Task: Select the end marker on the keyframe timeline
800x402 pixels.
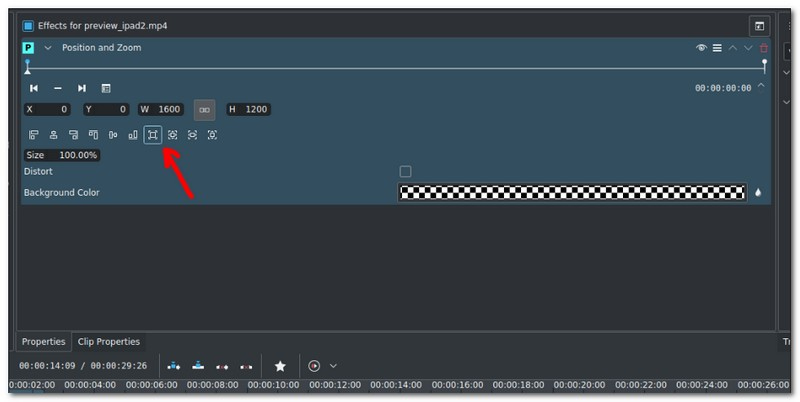Action: pyautogui.click(x=764, y=66)
